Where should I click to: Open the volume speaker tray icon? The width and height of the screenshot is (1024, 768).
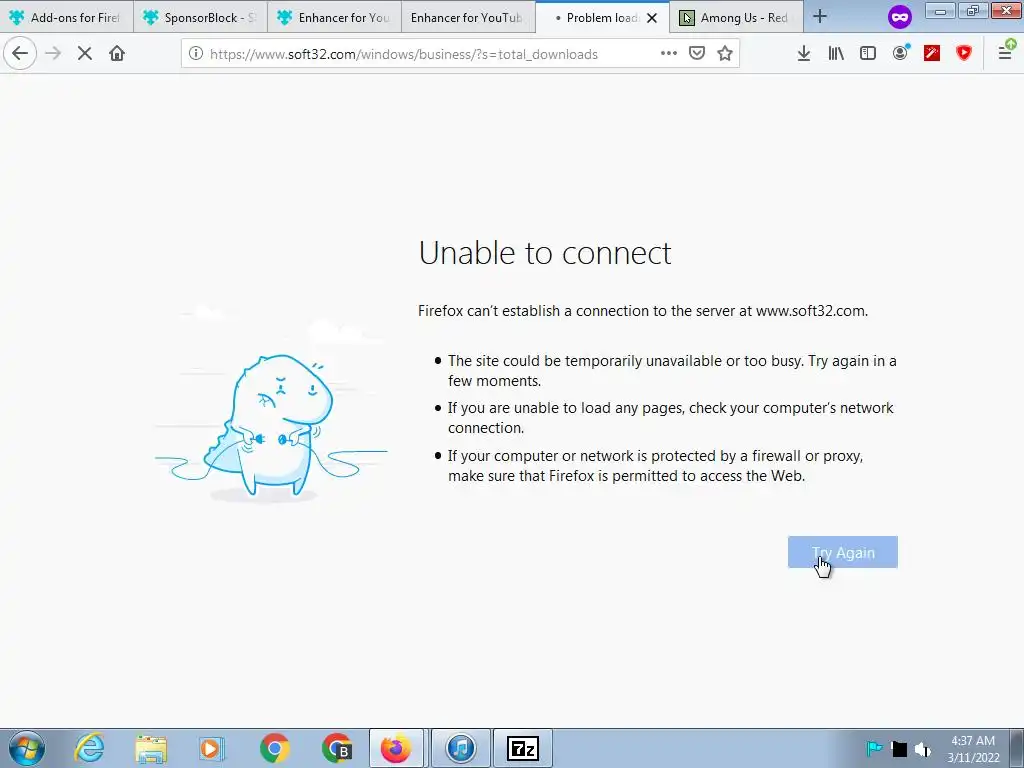click(x=922, y=749)
